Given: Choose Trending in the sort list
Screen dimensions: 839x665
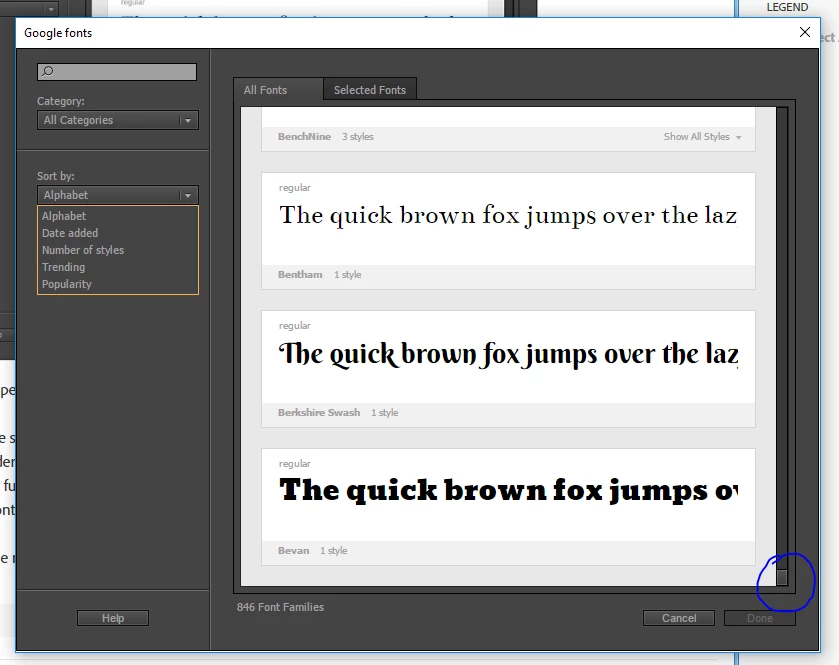Looking at the screenshot, I should coord(63,267).
